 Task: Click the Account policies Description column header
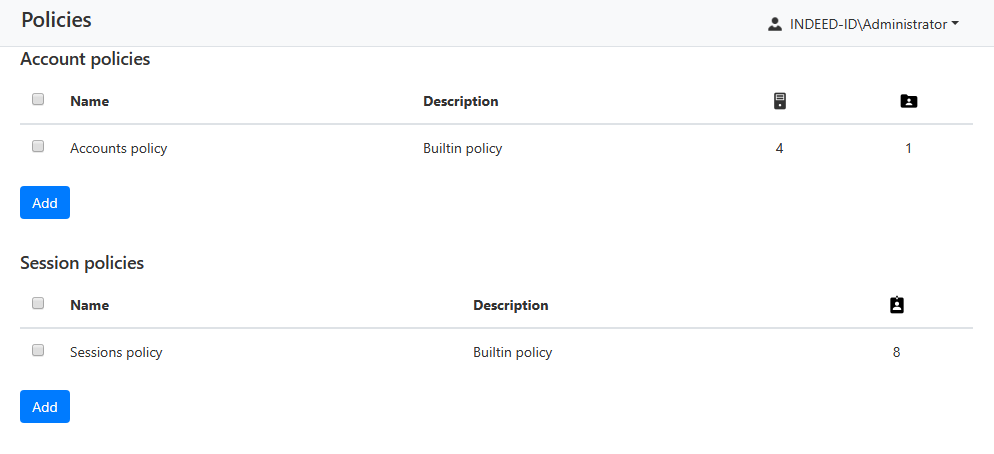pos(460,101)
